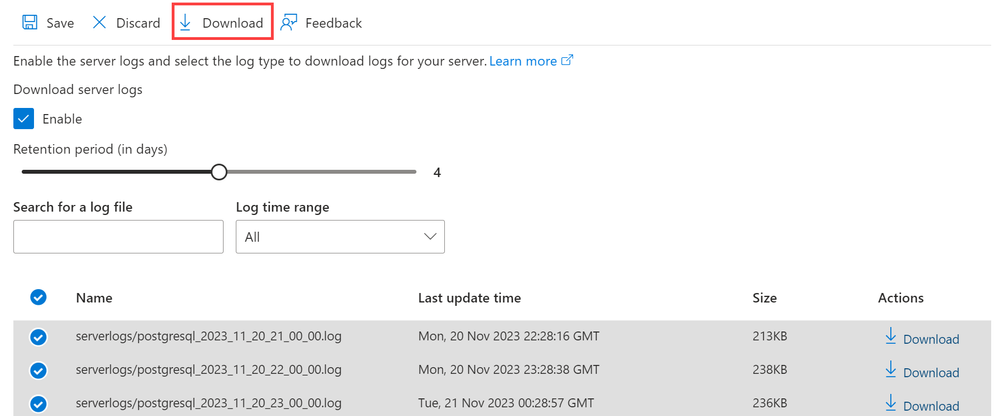
Task: Deselect the postgresql_2023_11_20_23_00_00.log row checkbox
Action: tap(38, 404)
